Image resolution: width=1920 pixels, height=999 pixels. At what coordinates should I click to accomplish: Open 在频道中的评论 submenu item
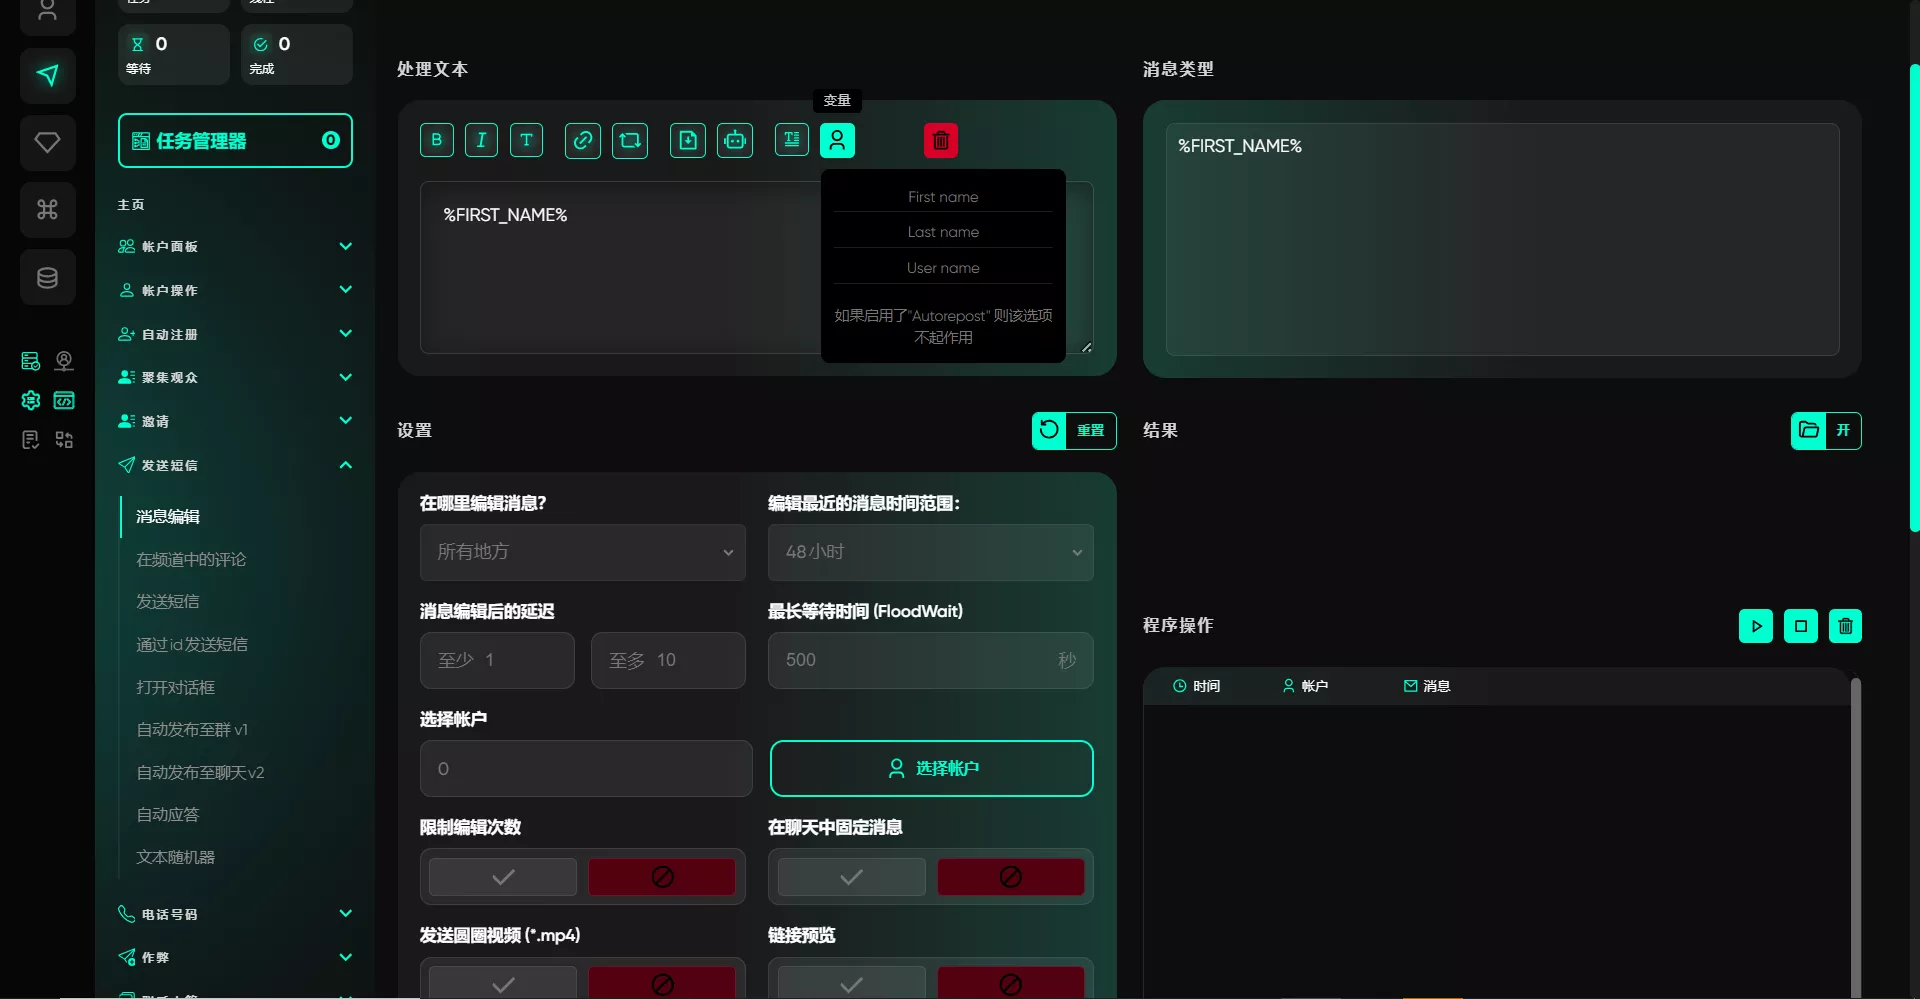pos(191,559)
